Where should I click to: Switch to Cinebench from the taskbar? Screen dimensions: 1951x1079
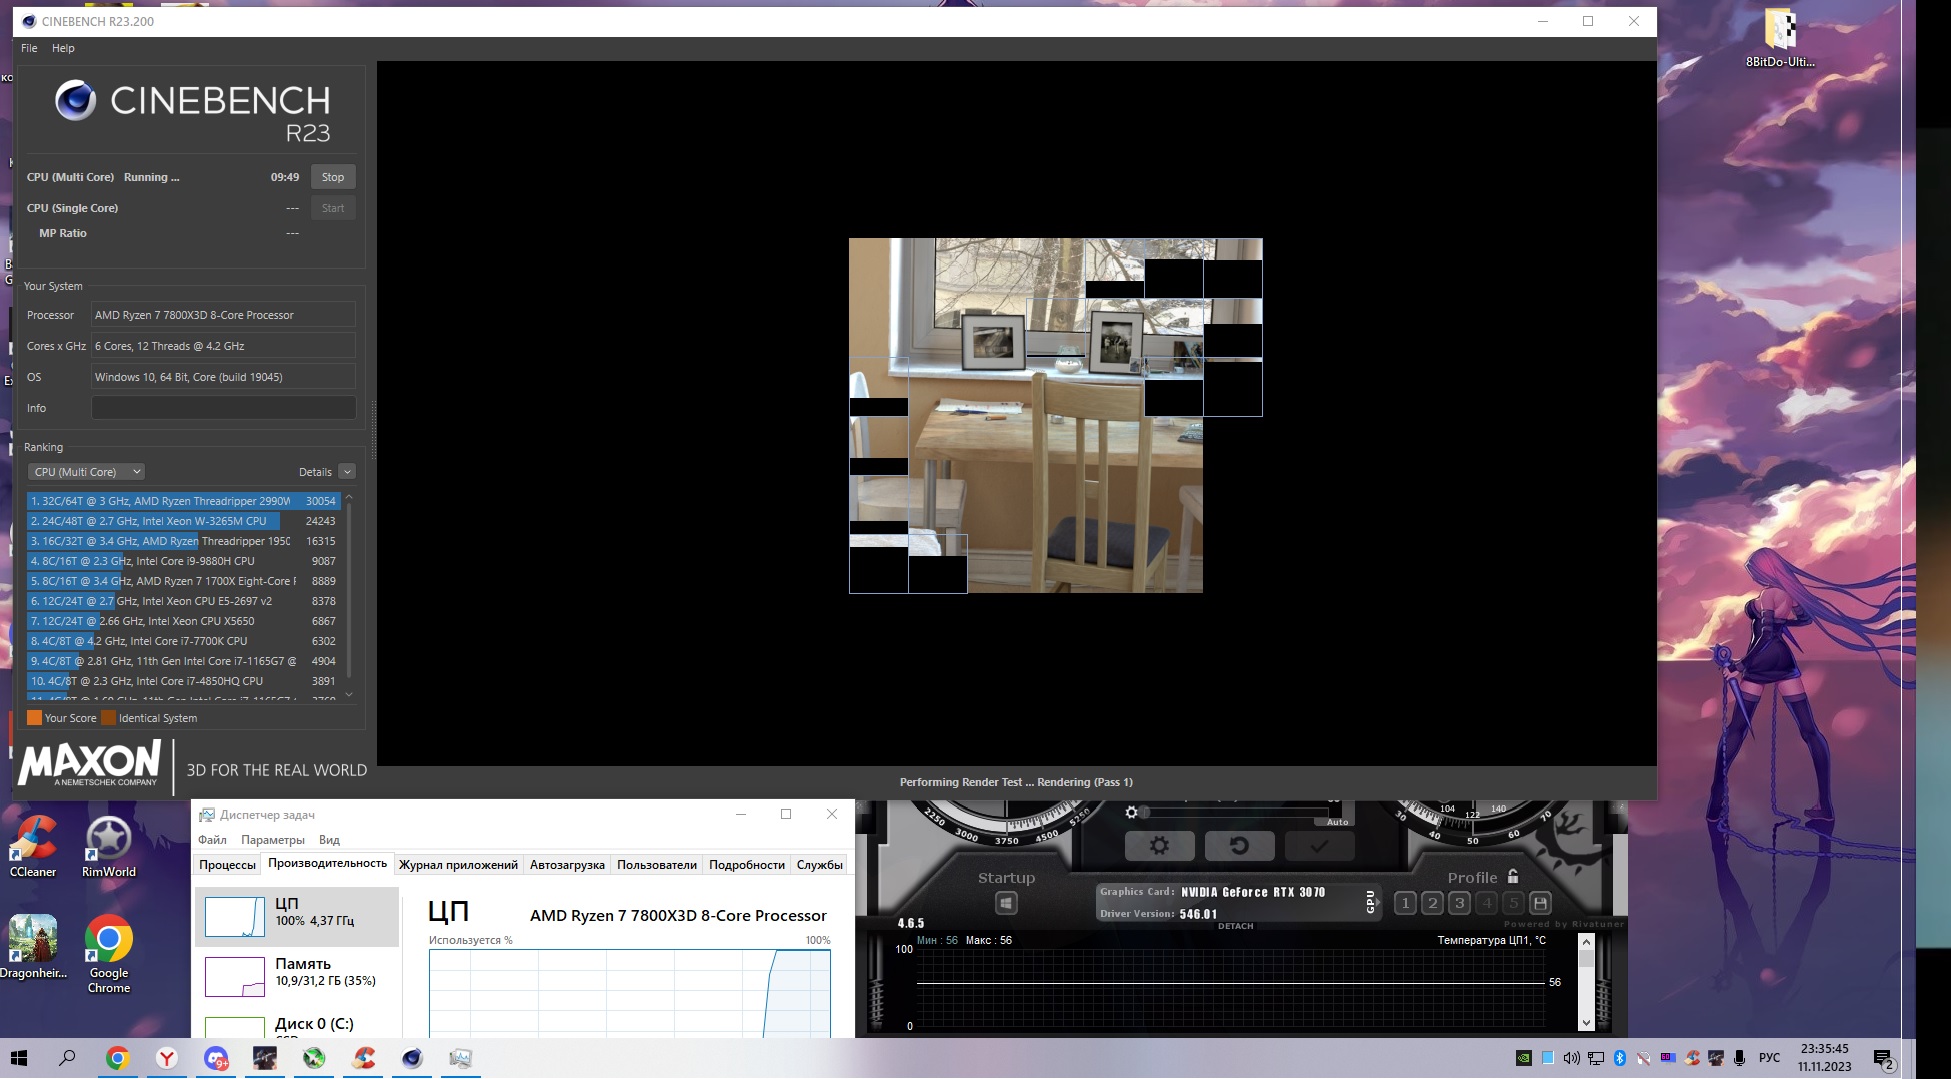tap(412, 1058)
